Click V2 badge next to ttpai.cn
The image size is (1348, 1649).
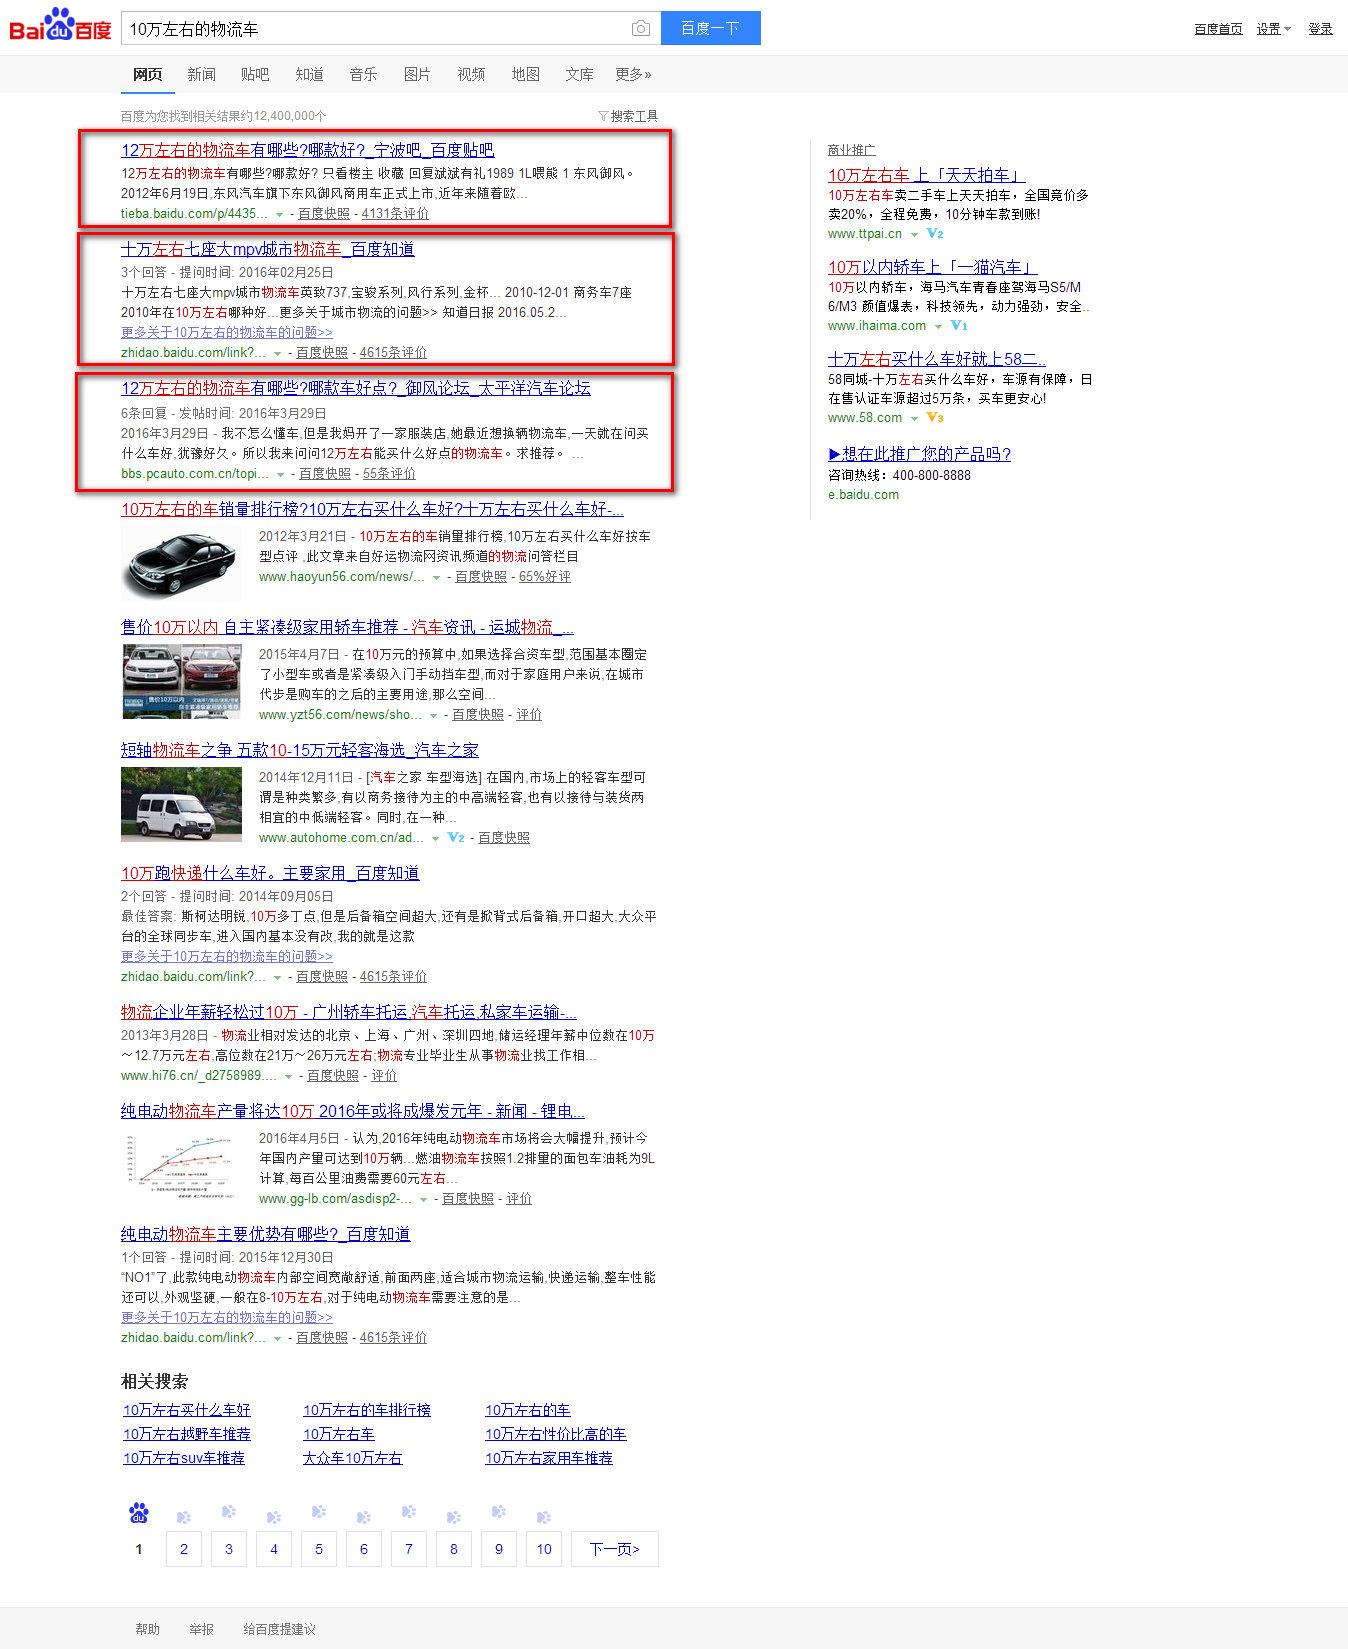tap(935, 234)
